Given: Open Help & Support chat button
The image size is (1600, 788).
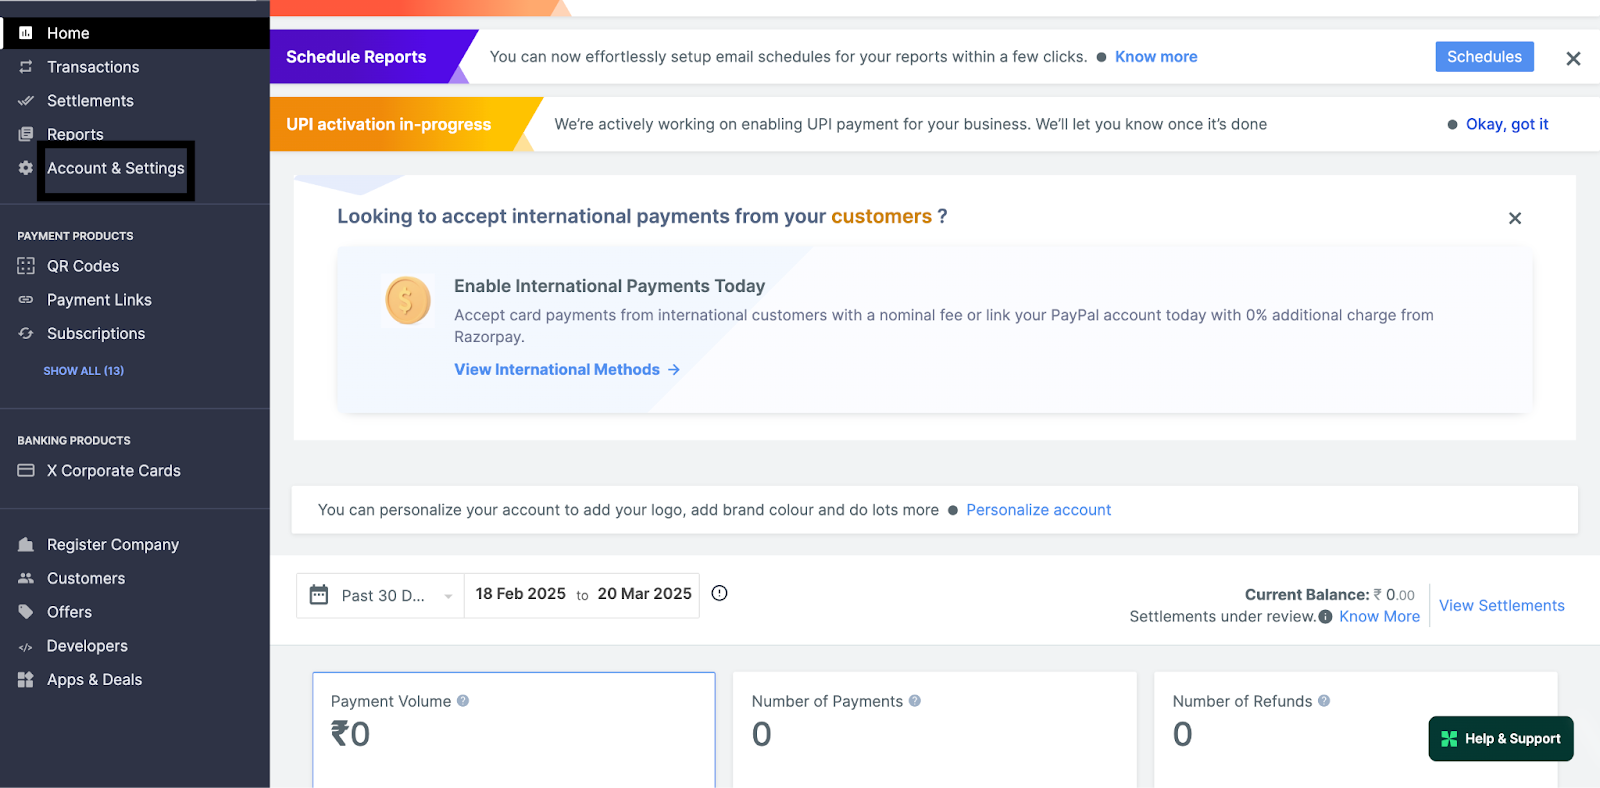Looking at the screenshot, I should (x=1501, y=739).
